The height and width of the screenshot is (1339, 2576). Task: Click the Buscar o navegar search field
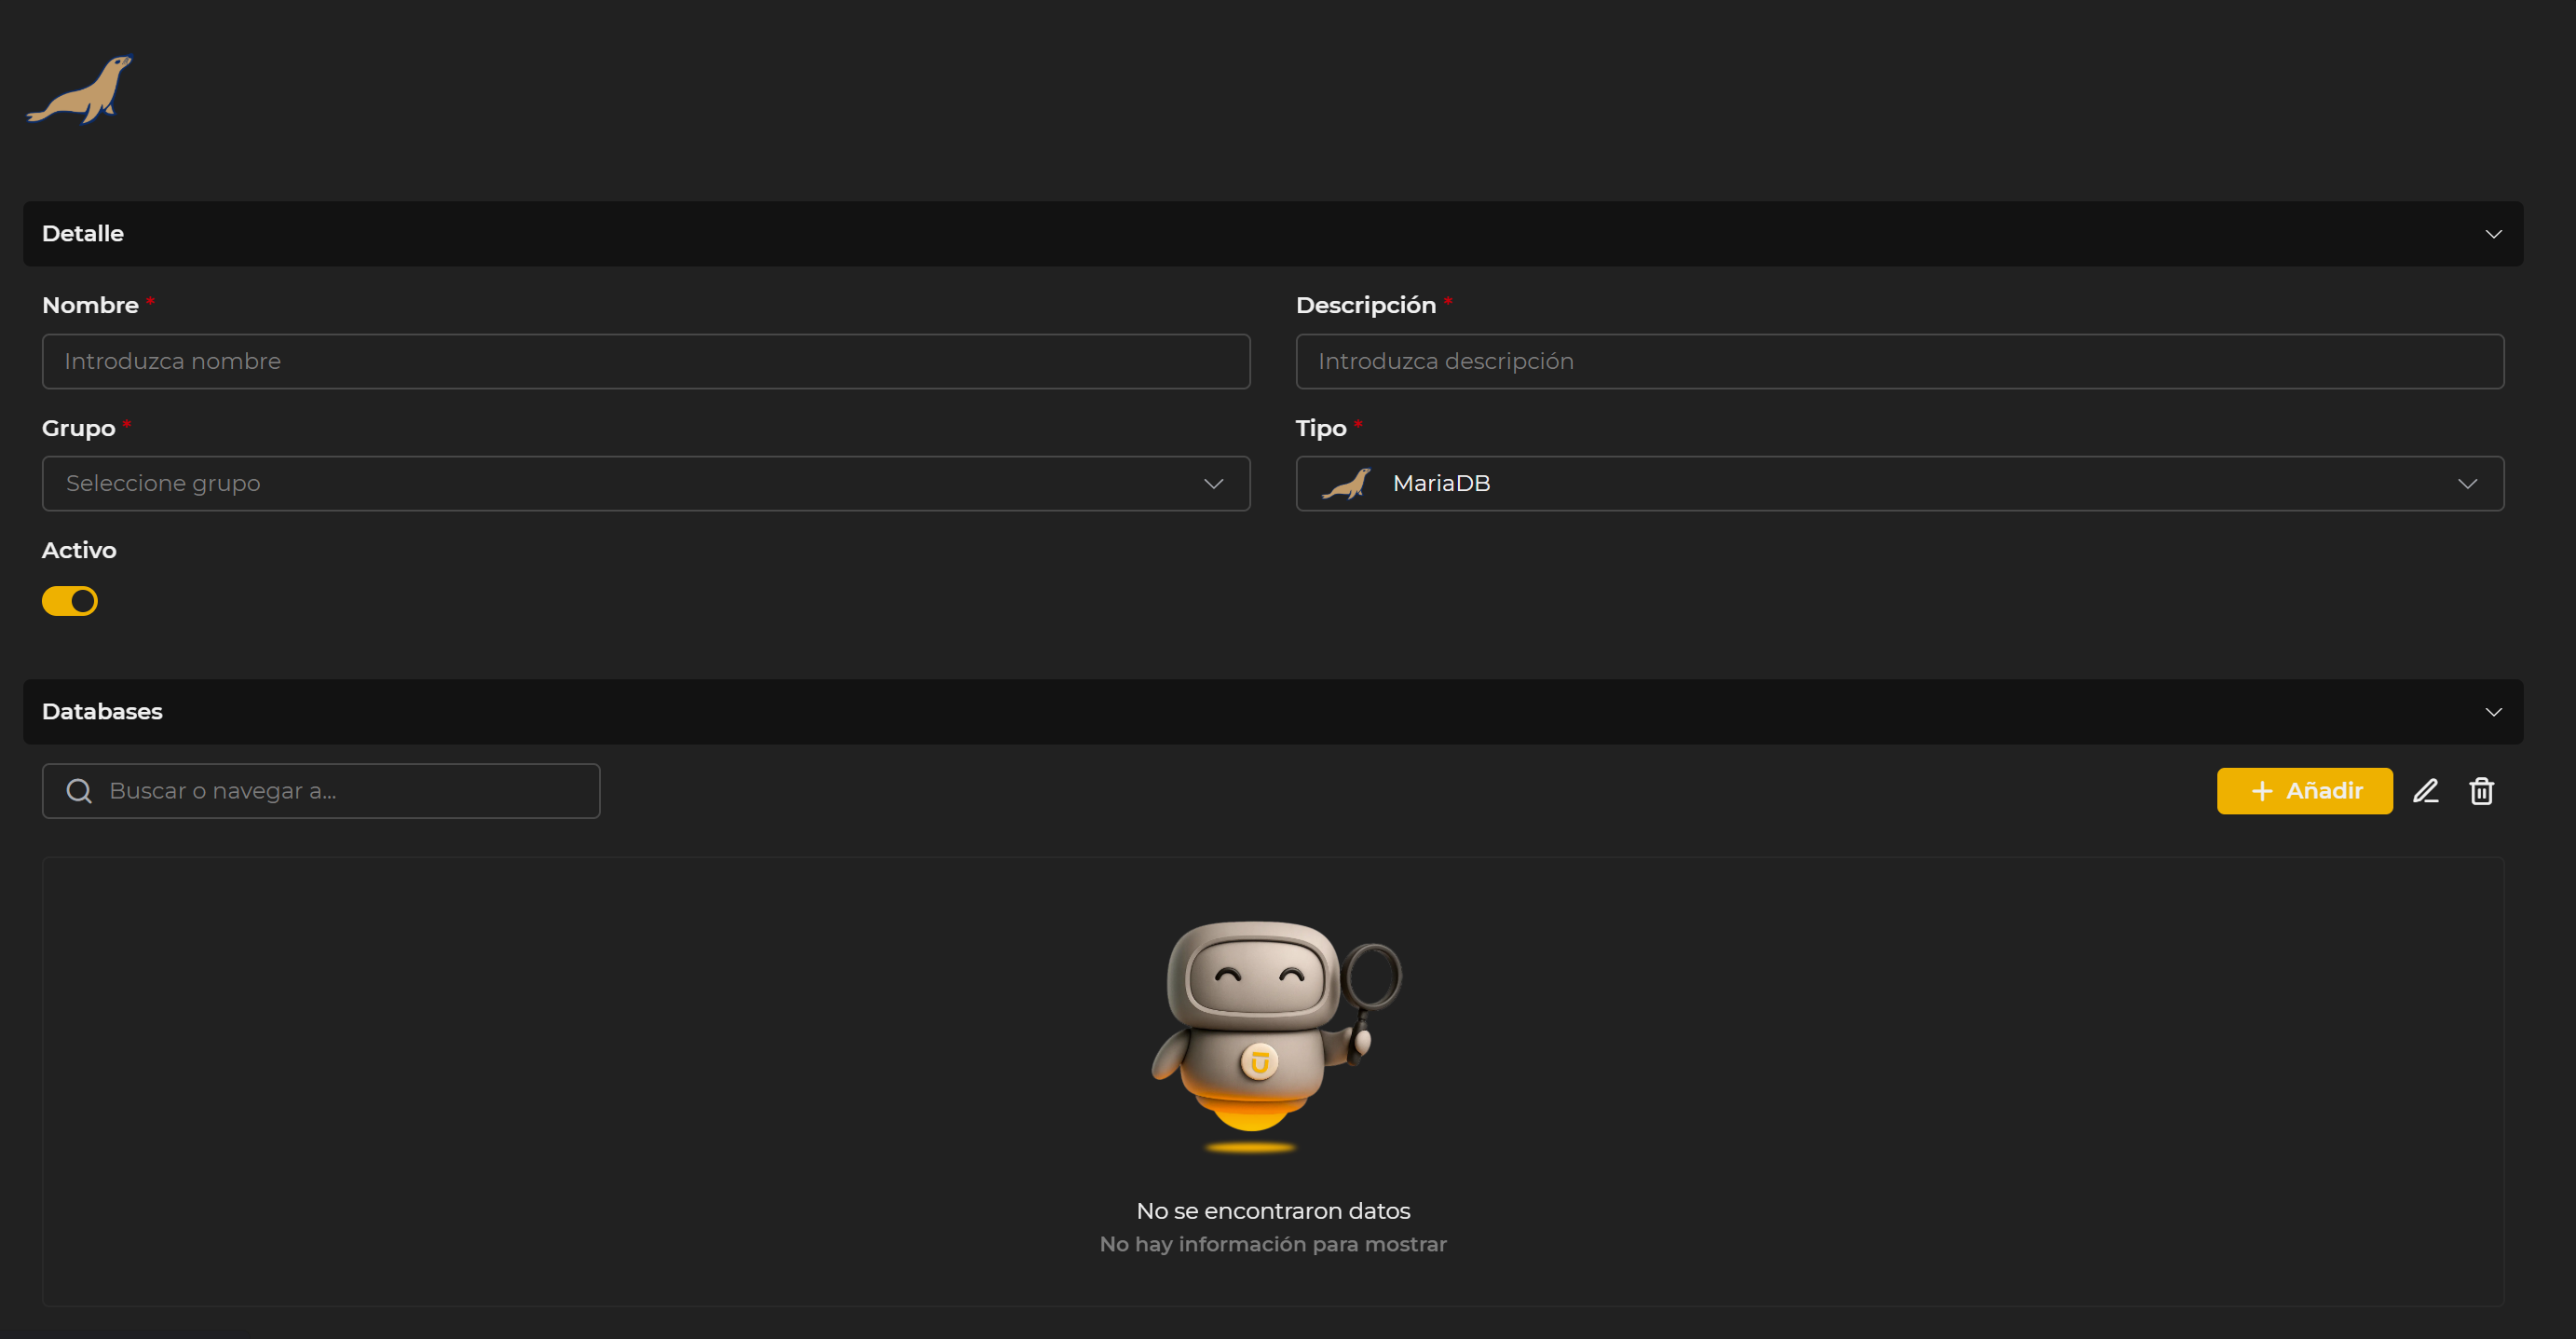tap(321, 791)
